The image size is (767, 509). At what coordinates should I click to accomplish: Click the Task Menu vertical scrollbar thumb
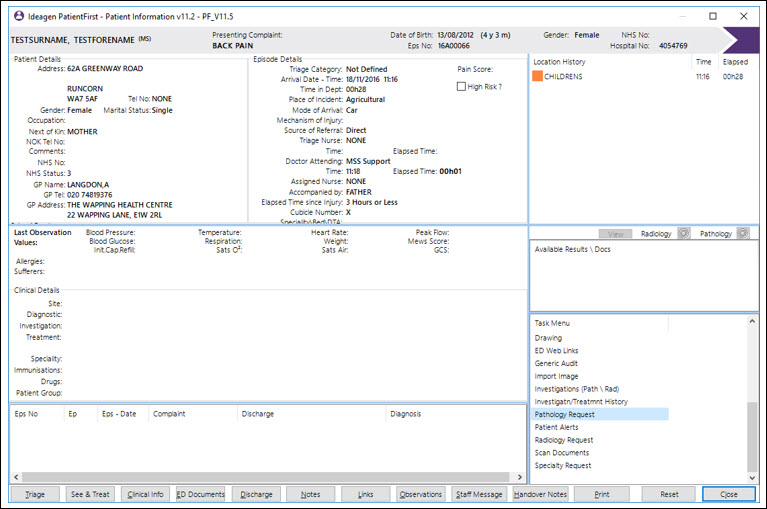752,437
